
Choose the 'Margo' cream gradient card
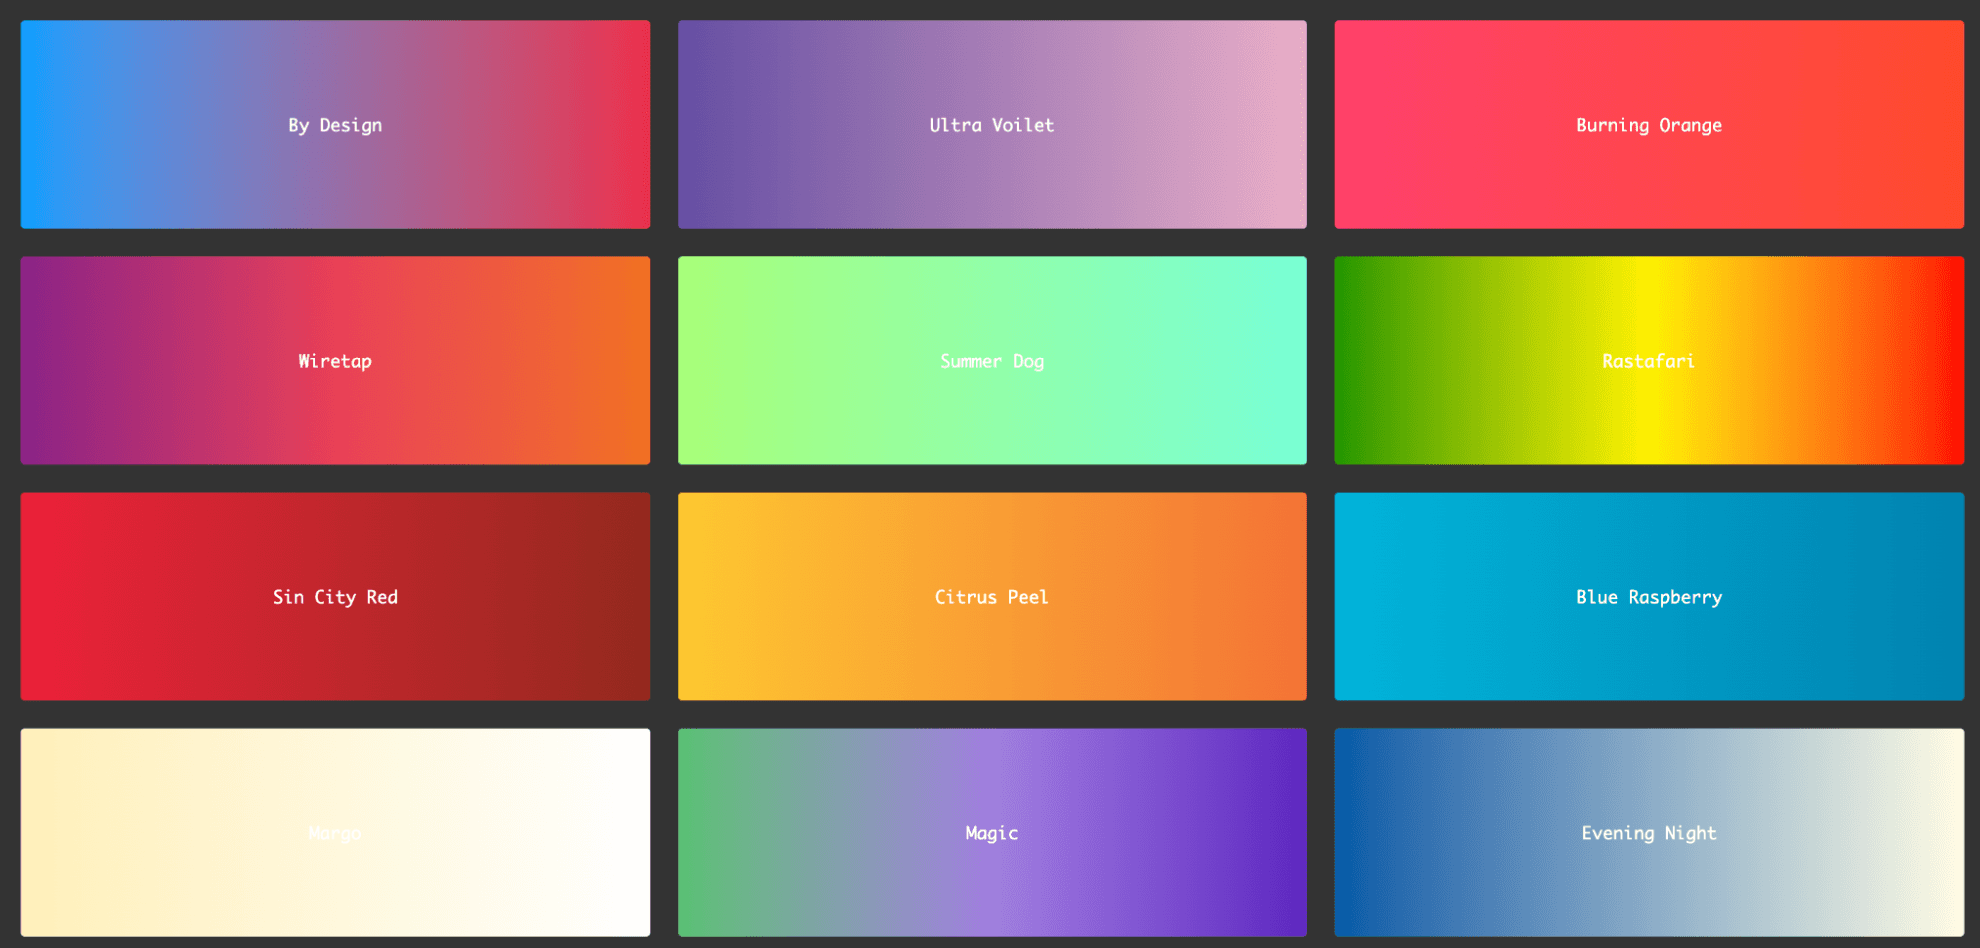click(x=335, y=832)
